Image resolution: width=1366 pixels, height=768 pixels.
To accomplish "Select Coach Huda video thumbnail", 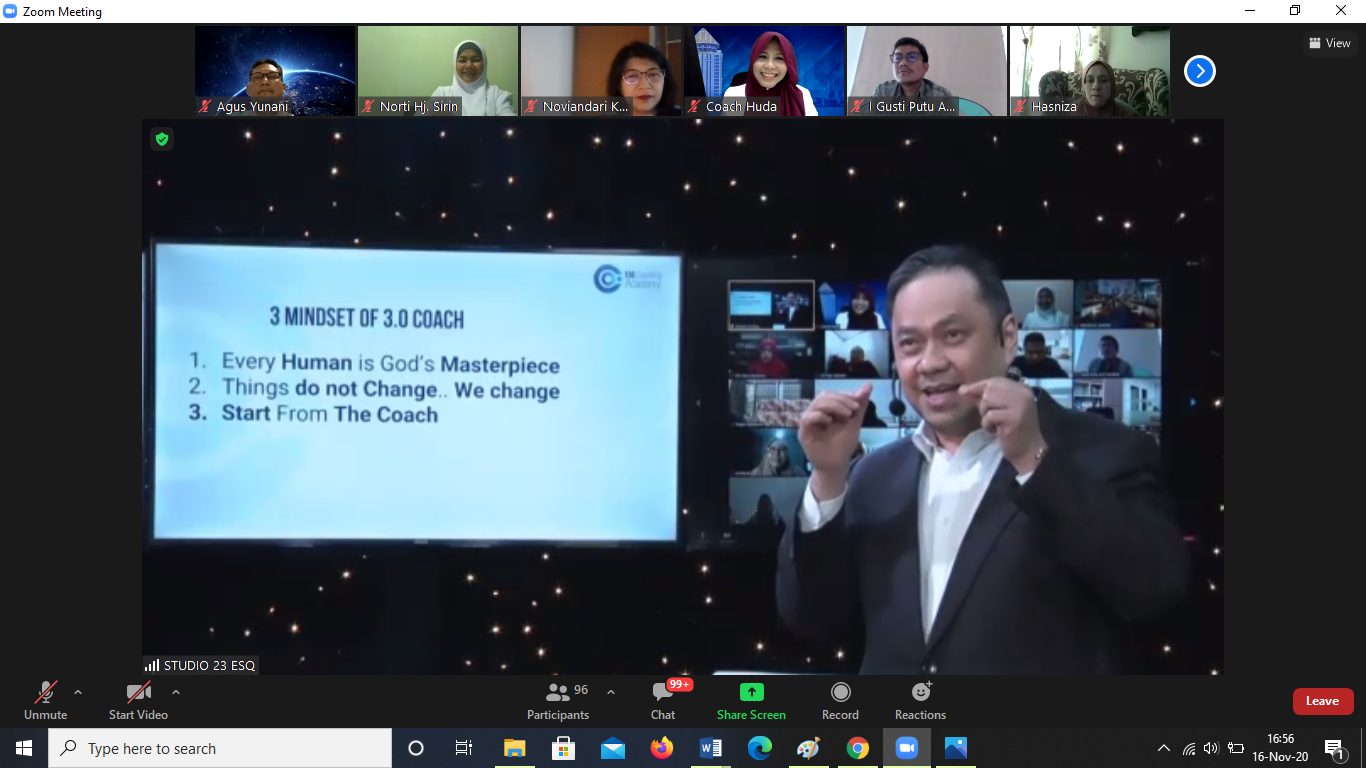I will click(x=764, y=71).
